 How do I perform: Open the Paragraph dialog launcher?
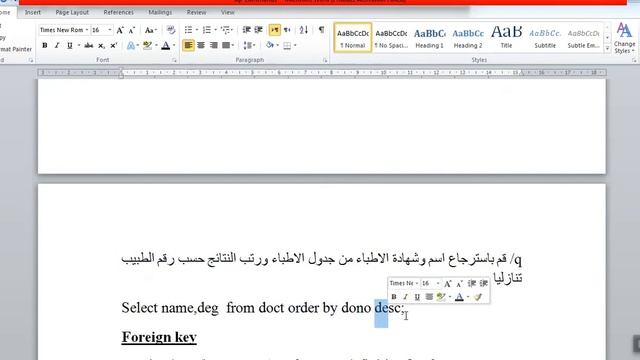[x=325, y=60]
